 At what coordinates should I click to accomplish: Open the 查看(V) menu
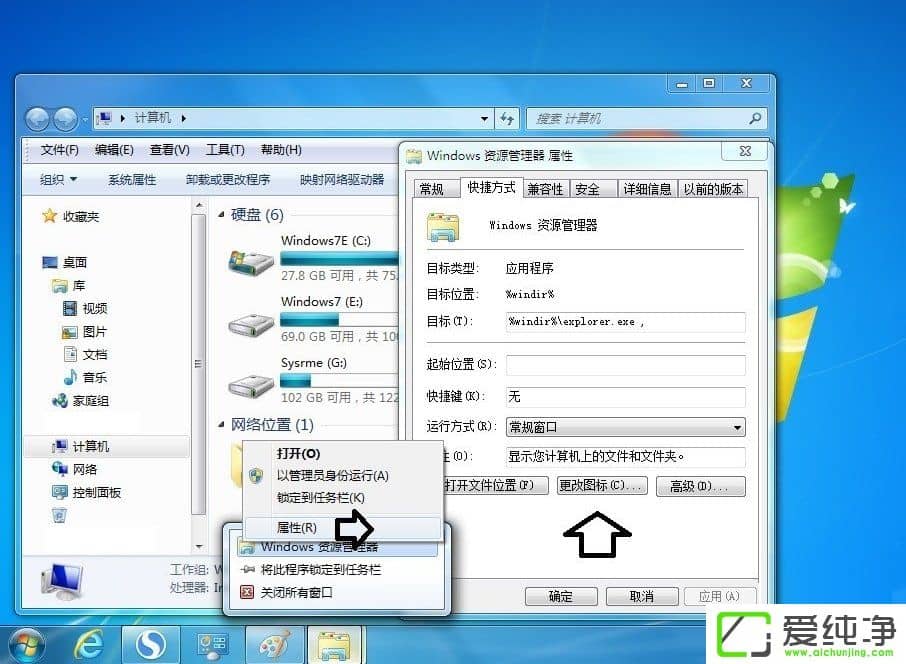(170, 150)
